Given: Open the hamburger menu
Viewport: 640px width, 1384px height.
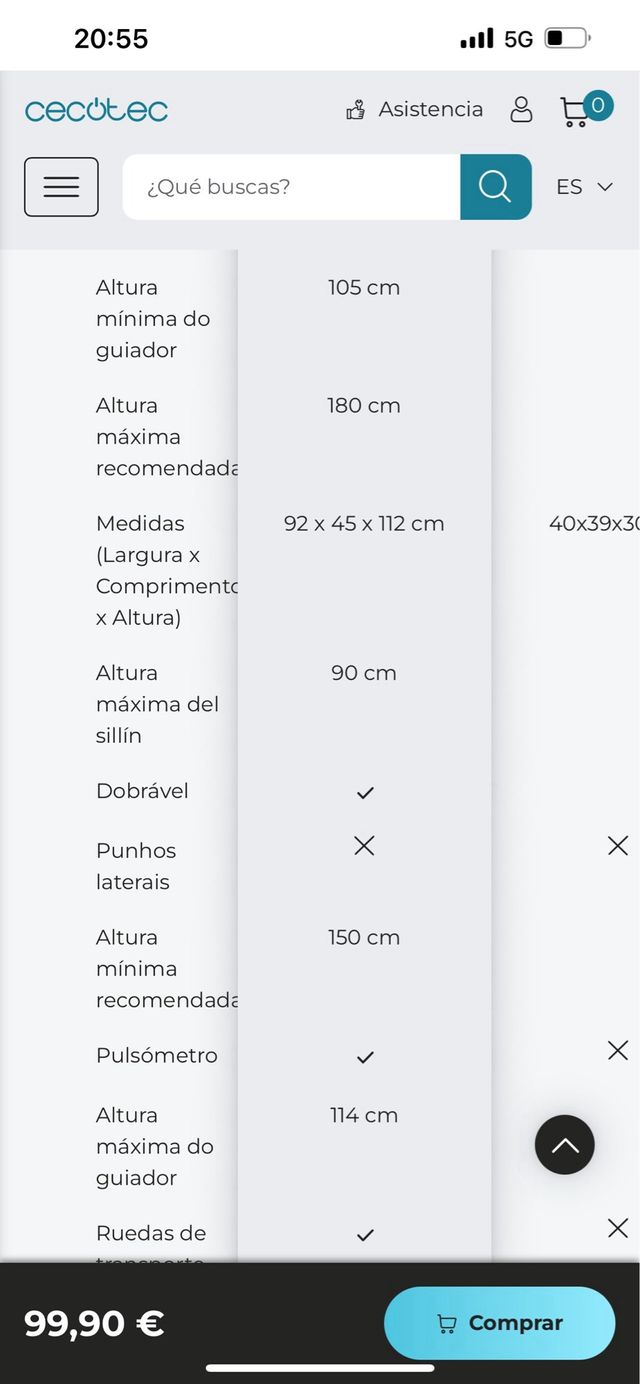Looking at the screenshot, I should (61, 187).
